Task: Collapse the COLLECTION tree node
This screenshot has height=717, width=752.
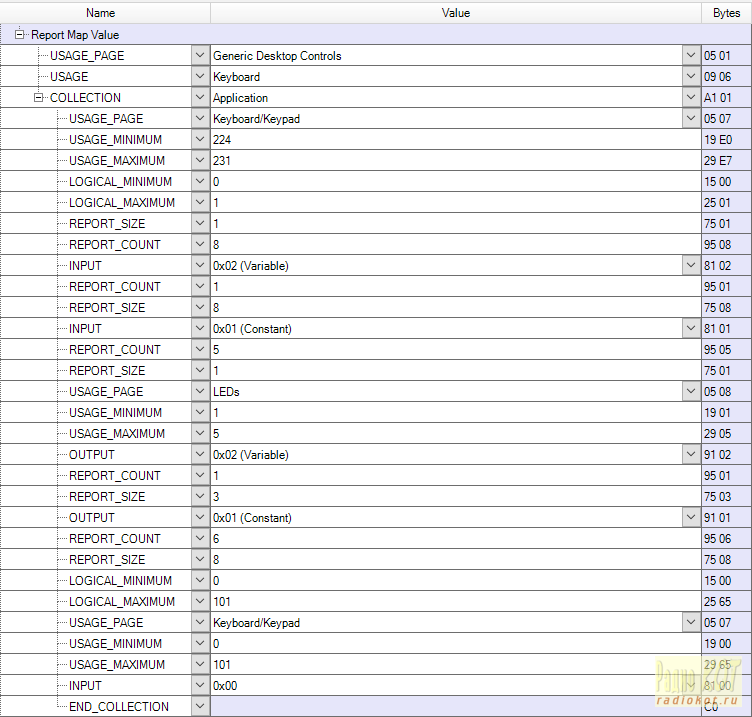Action: 38,98
